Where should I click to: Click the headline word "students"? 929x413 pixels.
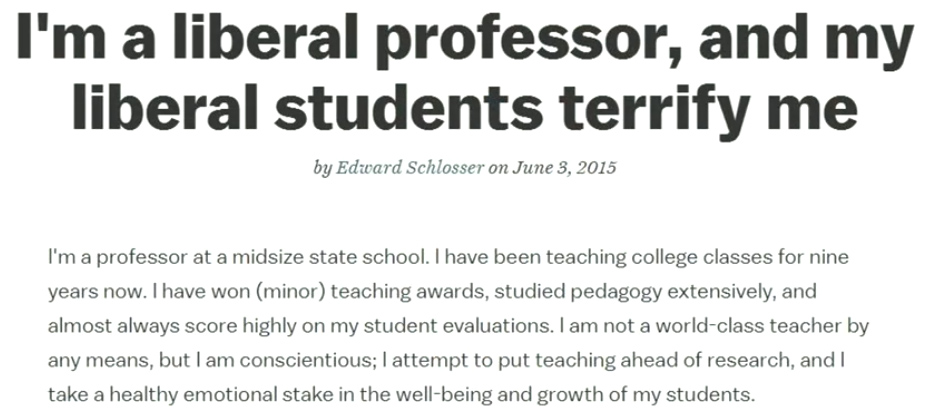409,107
